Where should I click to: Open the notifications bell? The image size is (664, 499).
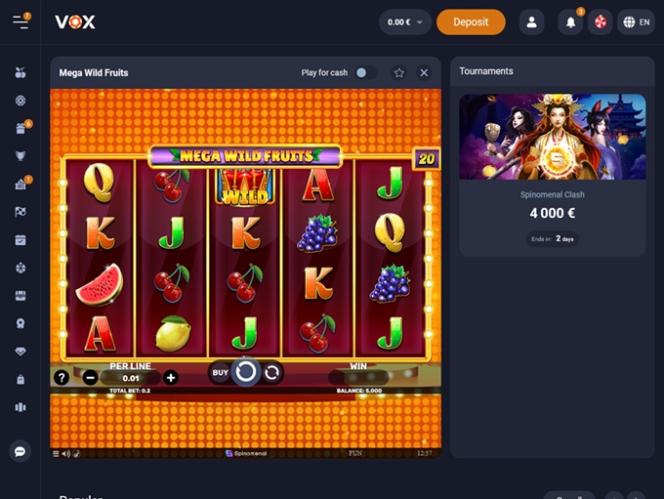tap(570, 22)
